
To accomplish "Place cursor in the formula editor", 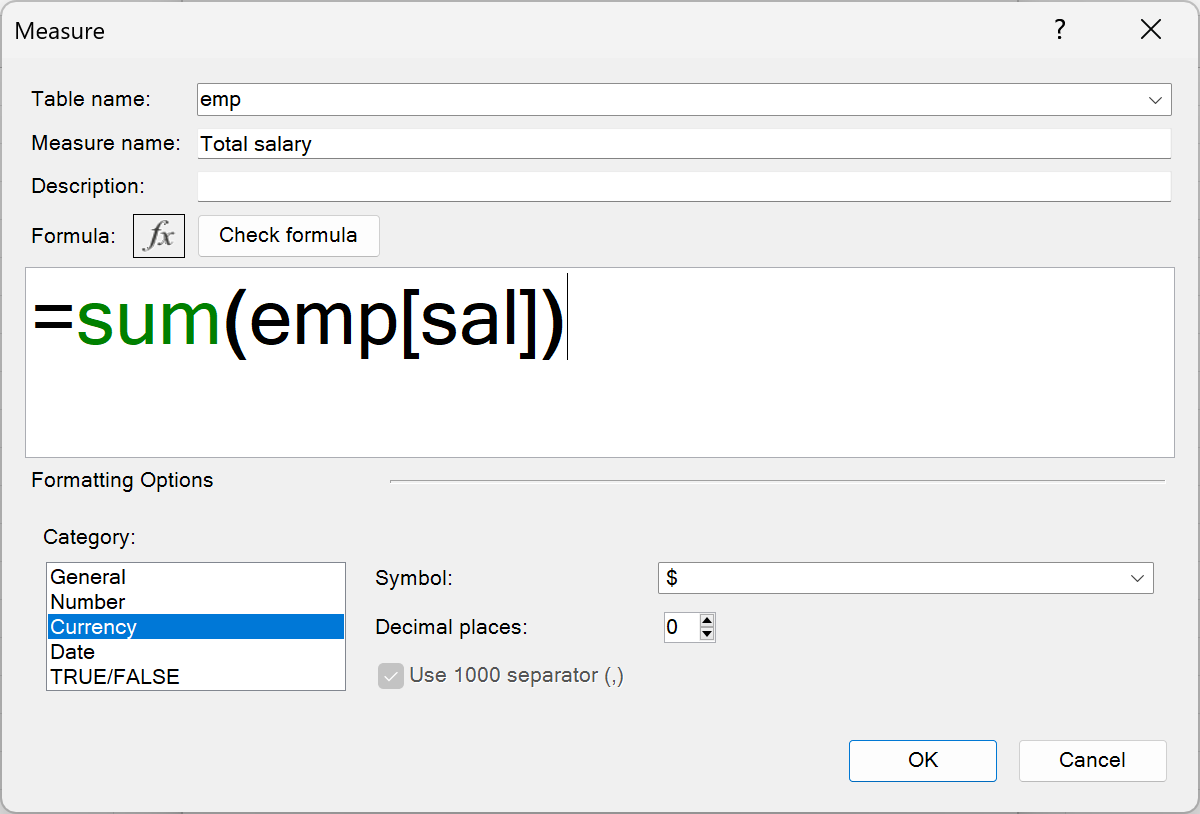I will tap(600, 360).
